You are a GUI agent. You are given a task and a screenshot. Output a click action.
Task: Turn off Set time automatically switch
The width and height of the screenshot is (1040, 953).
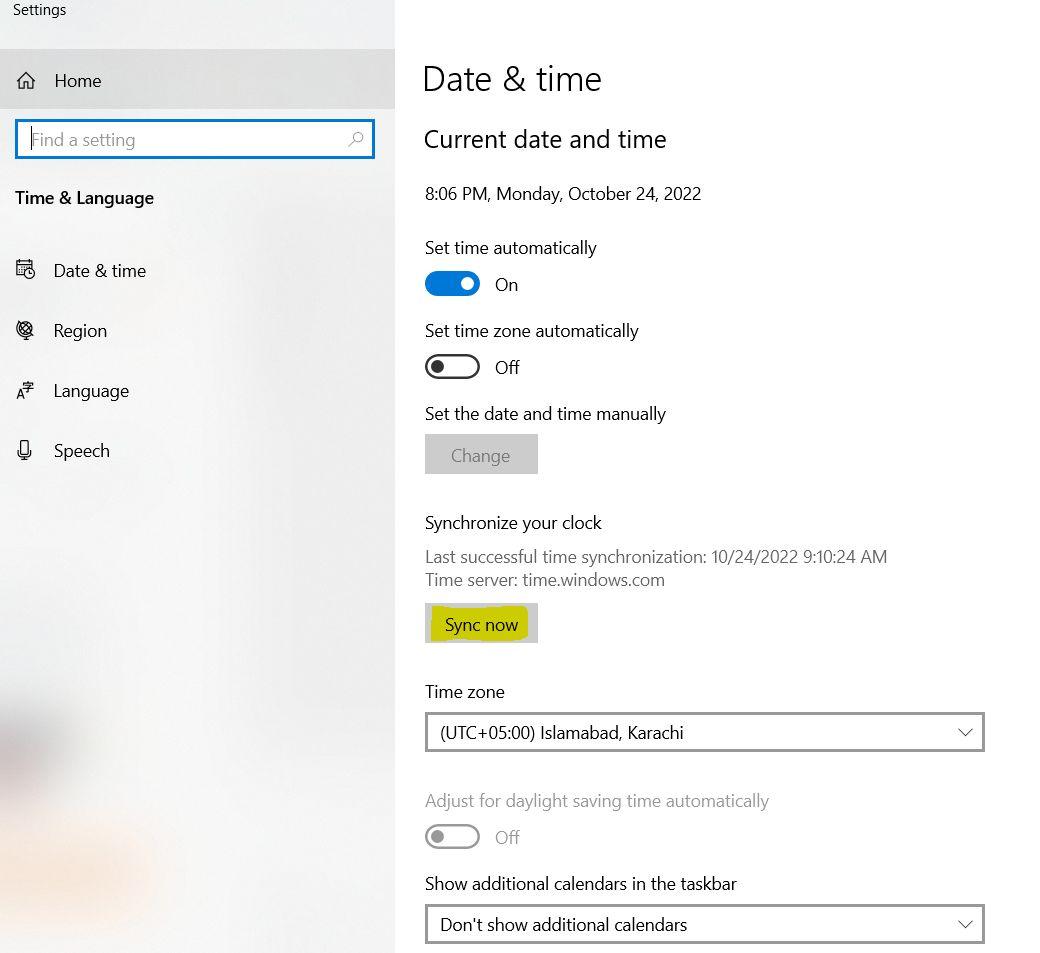(x=452, y=284)
